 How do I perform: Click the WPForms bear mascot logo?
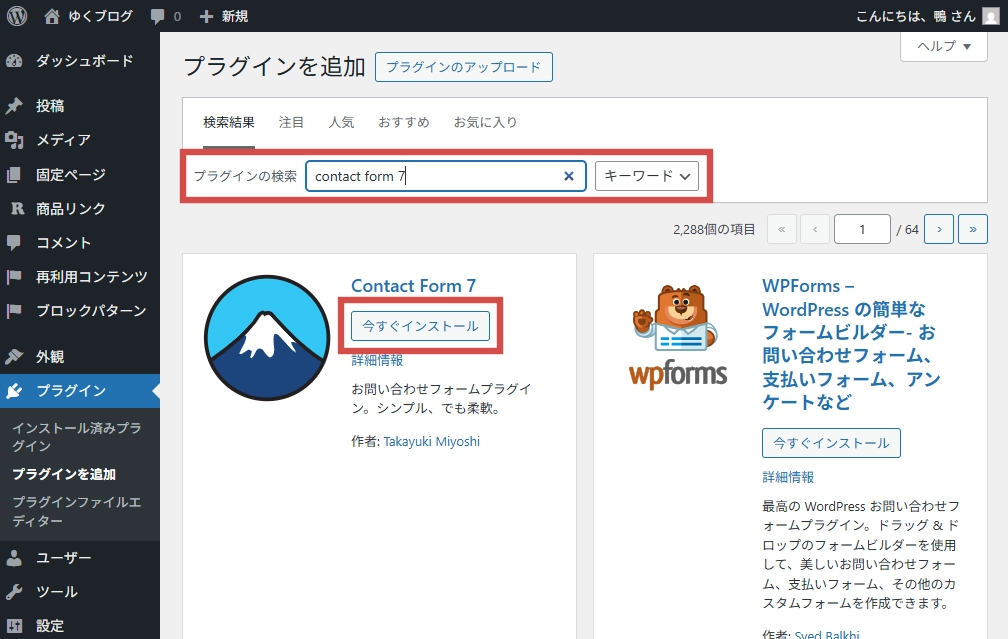click(x=678, y=336)
